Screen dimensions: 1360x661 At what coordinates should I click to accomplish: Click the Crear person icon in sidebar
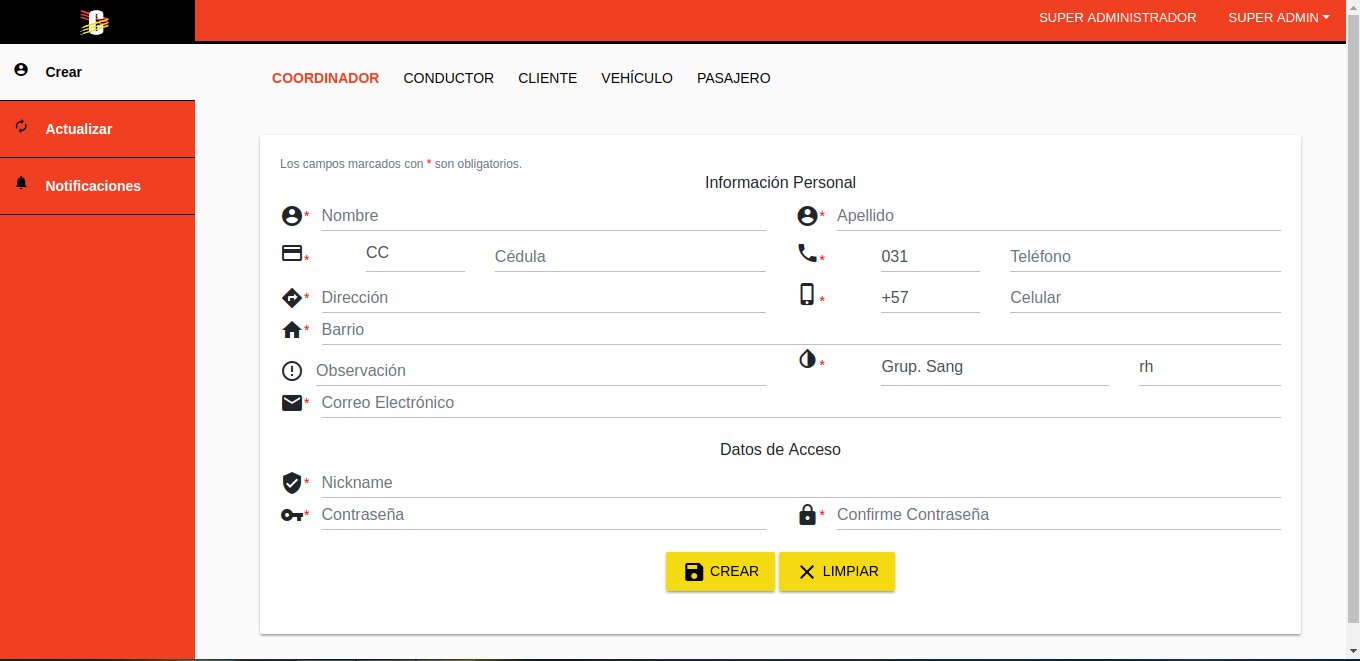[21, 70]
